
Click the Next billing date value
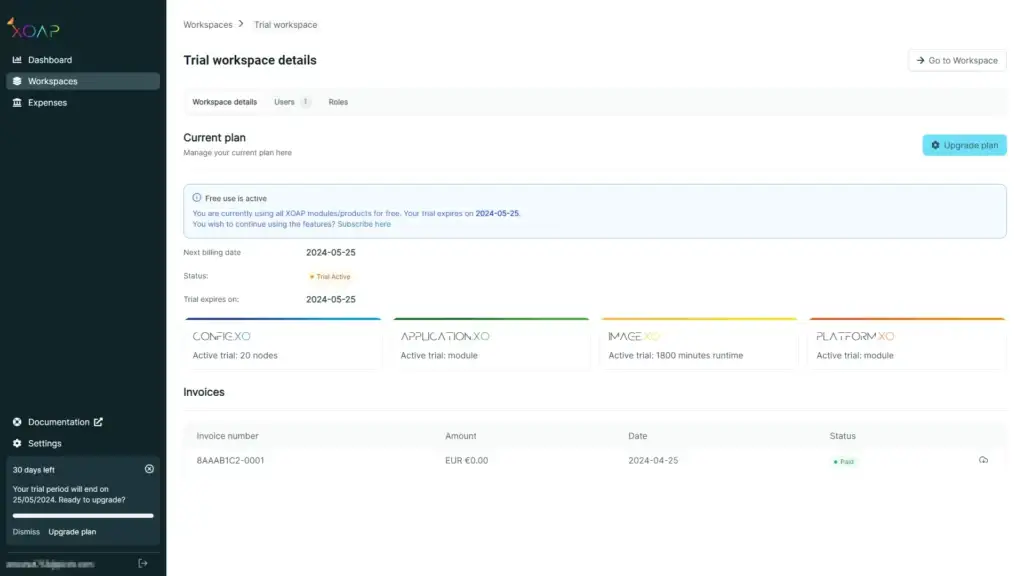(330, 252)
